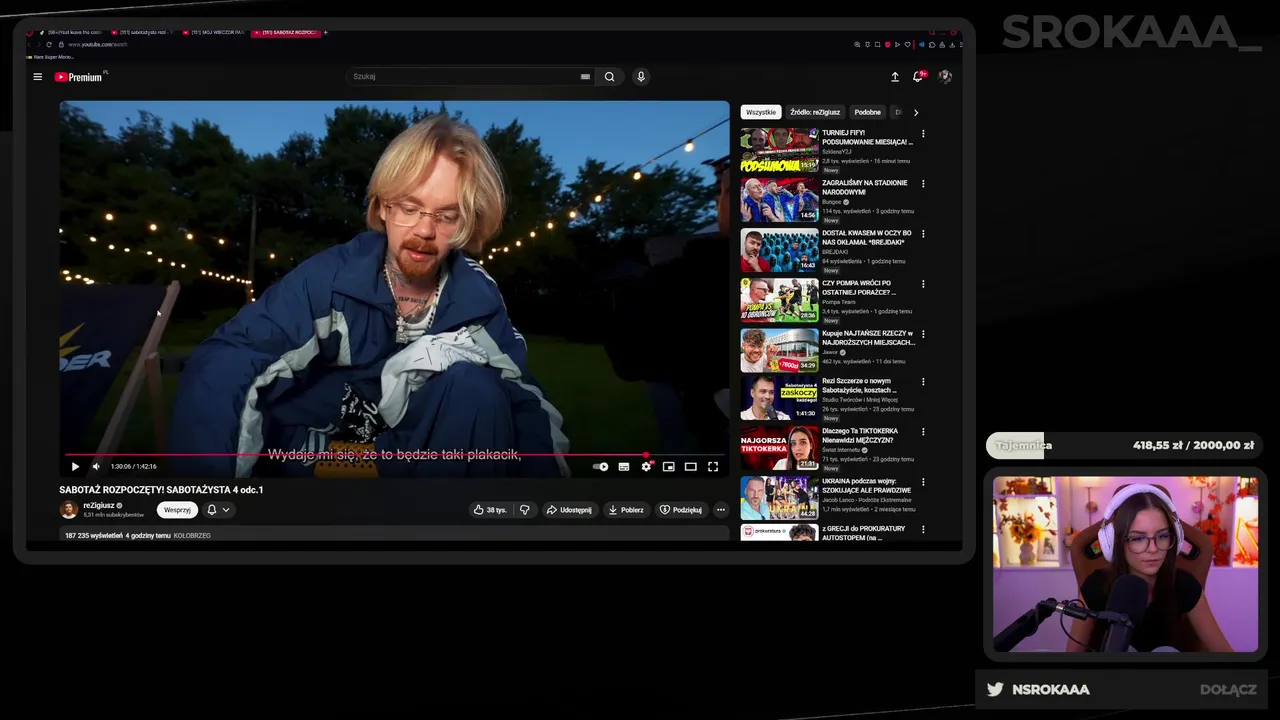
Task: Open player settings gear
Action: pos(646,466)
